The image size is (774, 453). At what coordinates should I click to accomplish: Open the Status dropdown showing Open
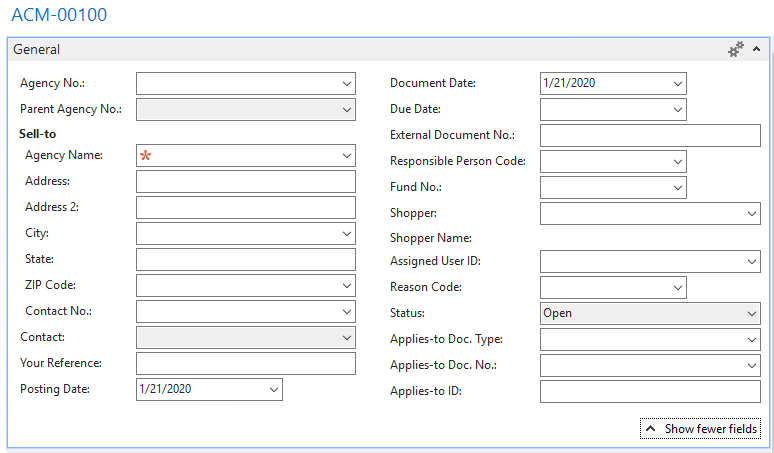pos(752,313)
